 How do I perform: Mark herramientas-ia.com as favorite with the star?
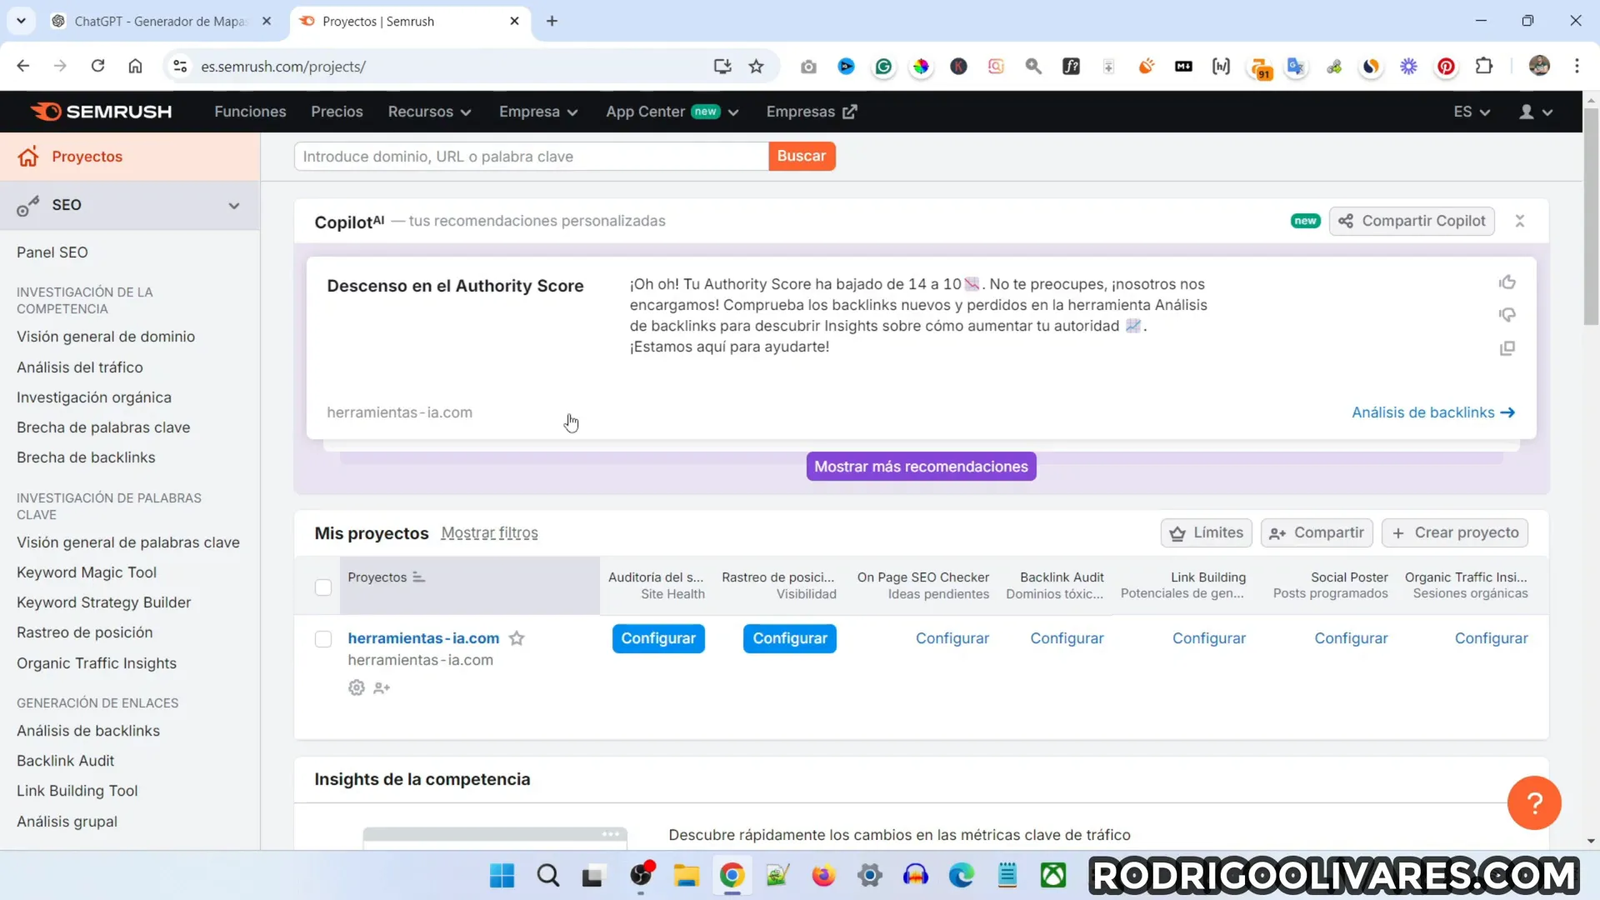tap(517, 638)
